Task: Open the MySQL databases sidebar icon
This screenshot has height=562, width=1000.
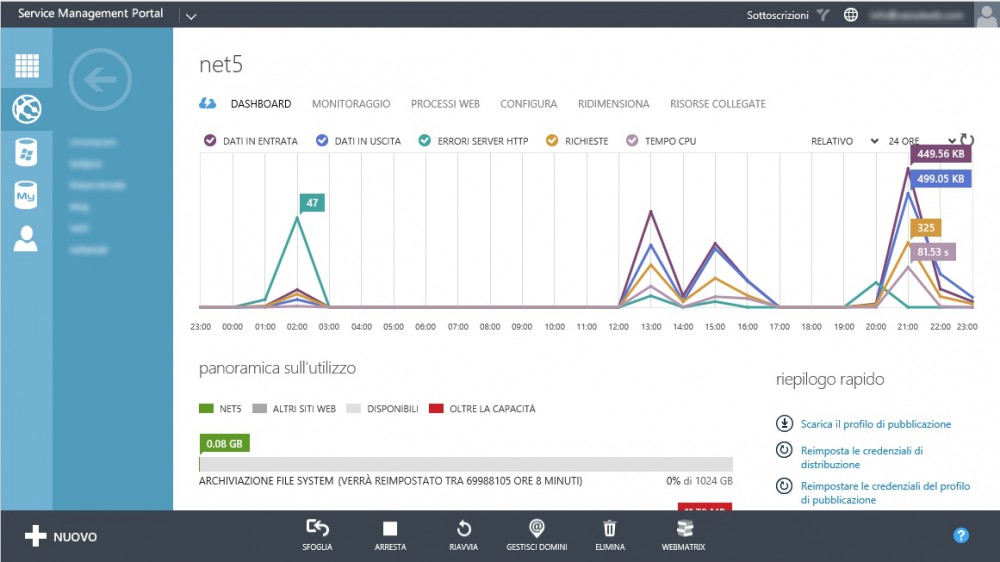Action: (27, 195)
